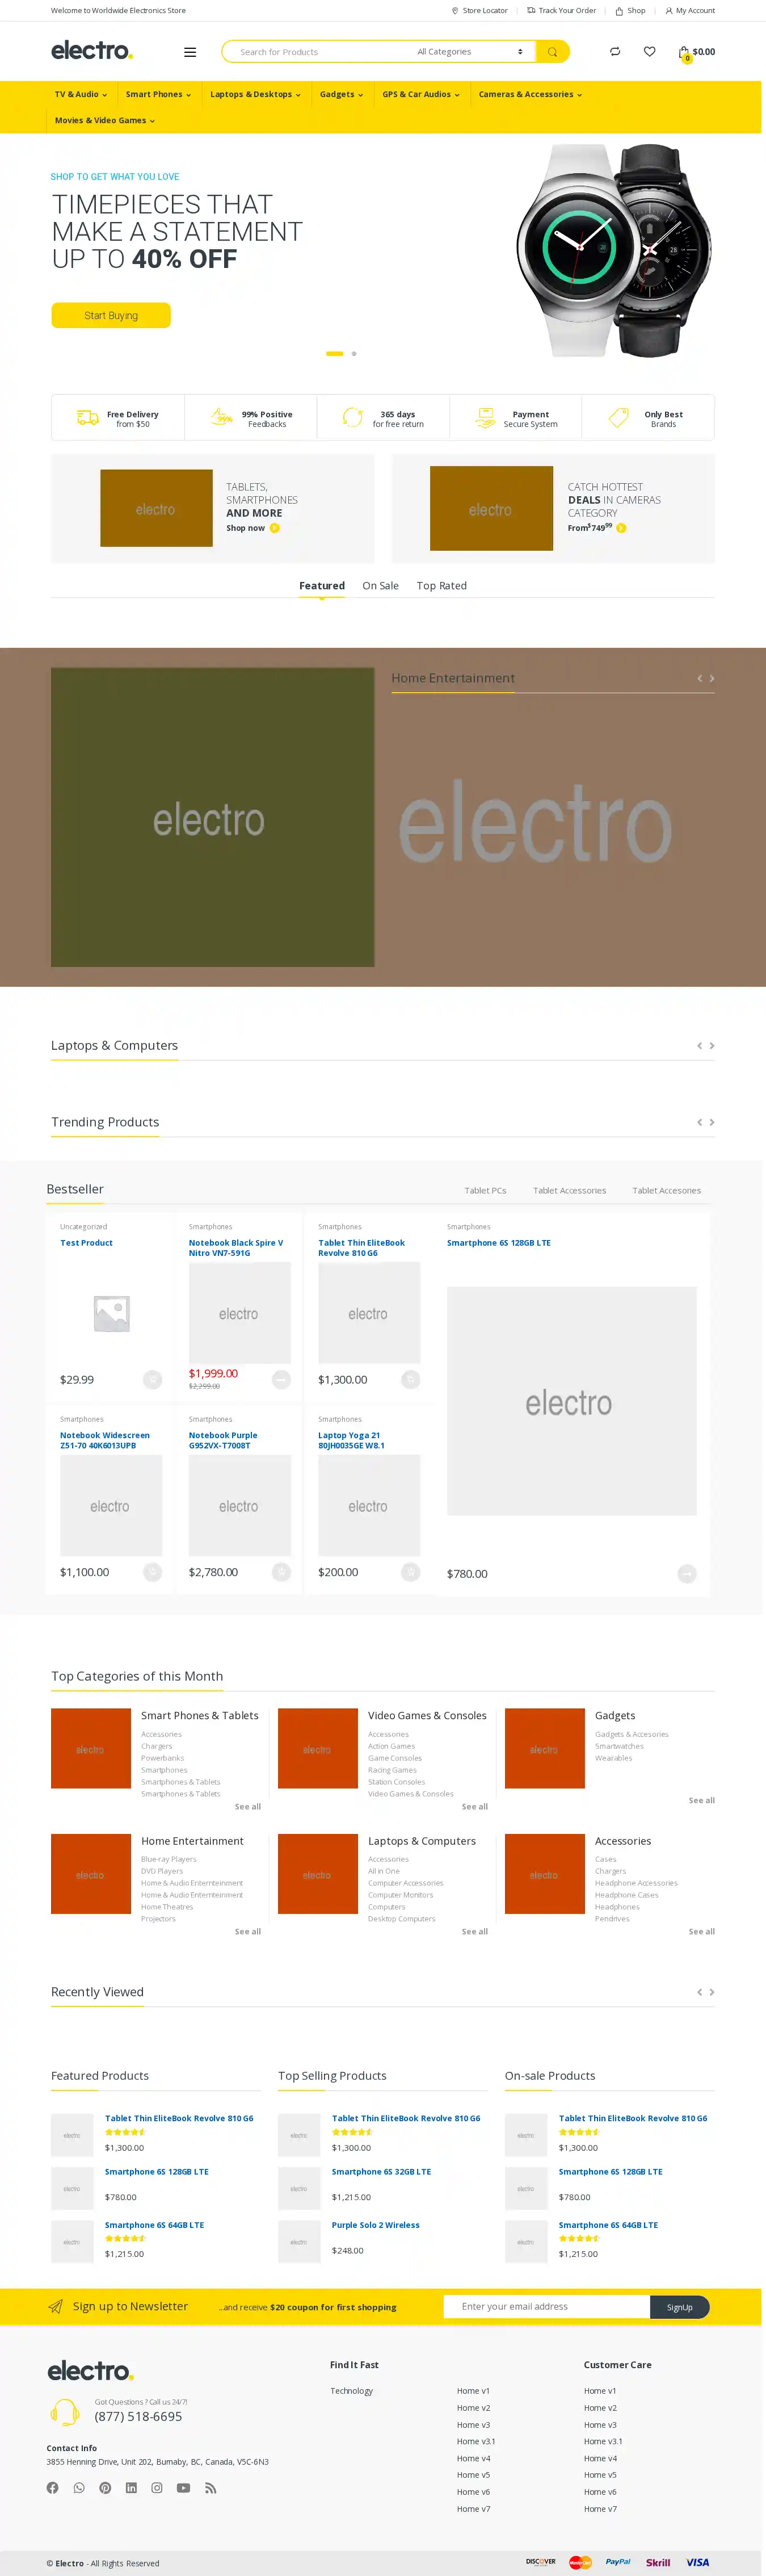This screenshot has height=2576, width=766.
Task: Go to the second hero slider dot
Action: (x=354, y=353)
